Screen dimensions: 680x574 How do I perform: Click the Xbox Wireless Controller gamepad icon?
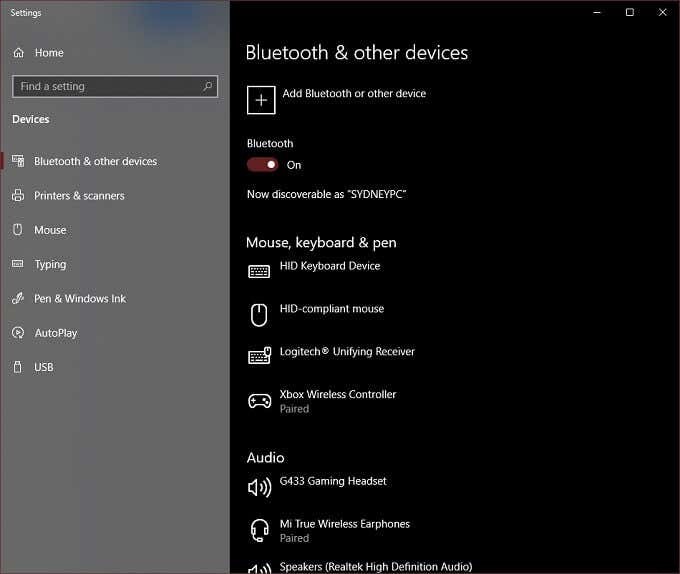[x=259, y=401]
